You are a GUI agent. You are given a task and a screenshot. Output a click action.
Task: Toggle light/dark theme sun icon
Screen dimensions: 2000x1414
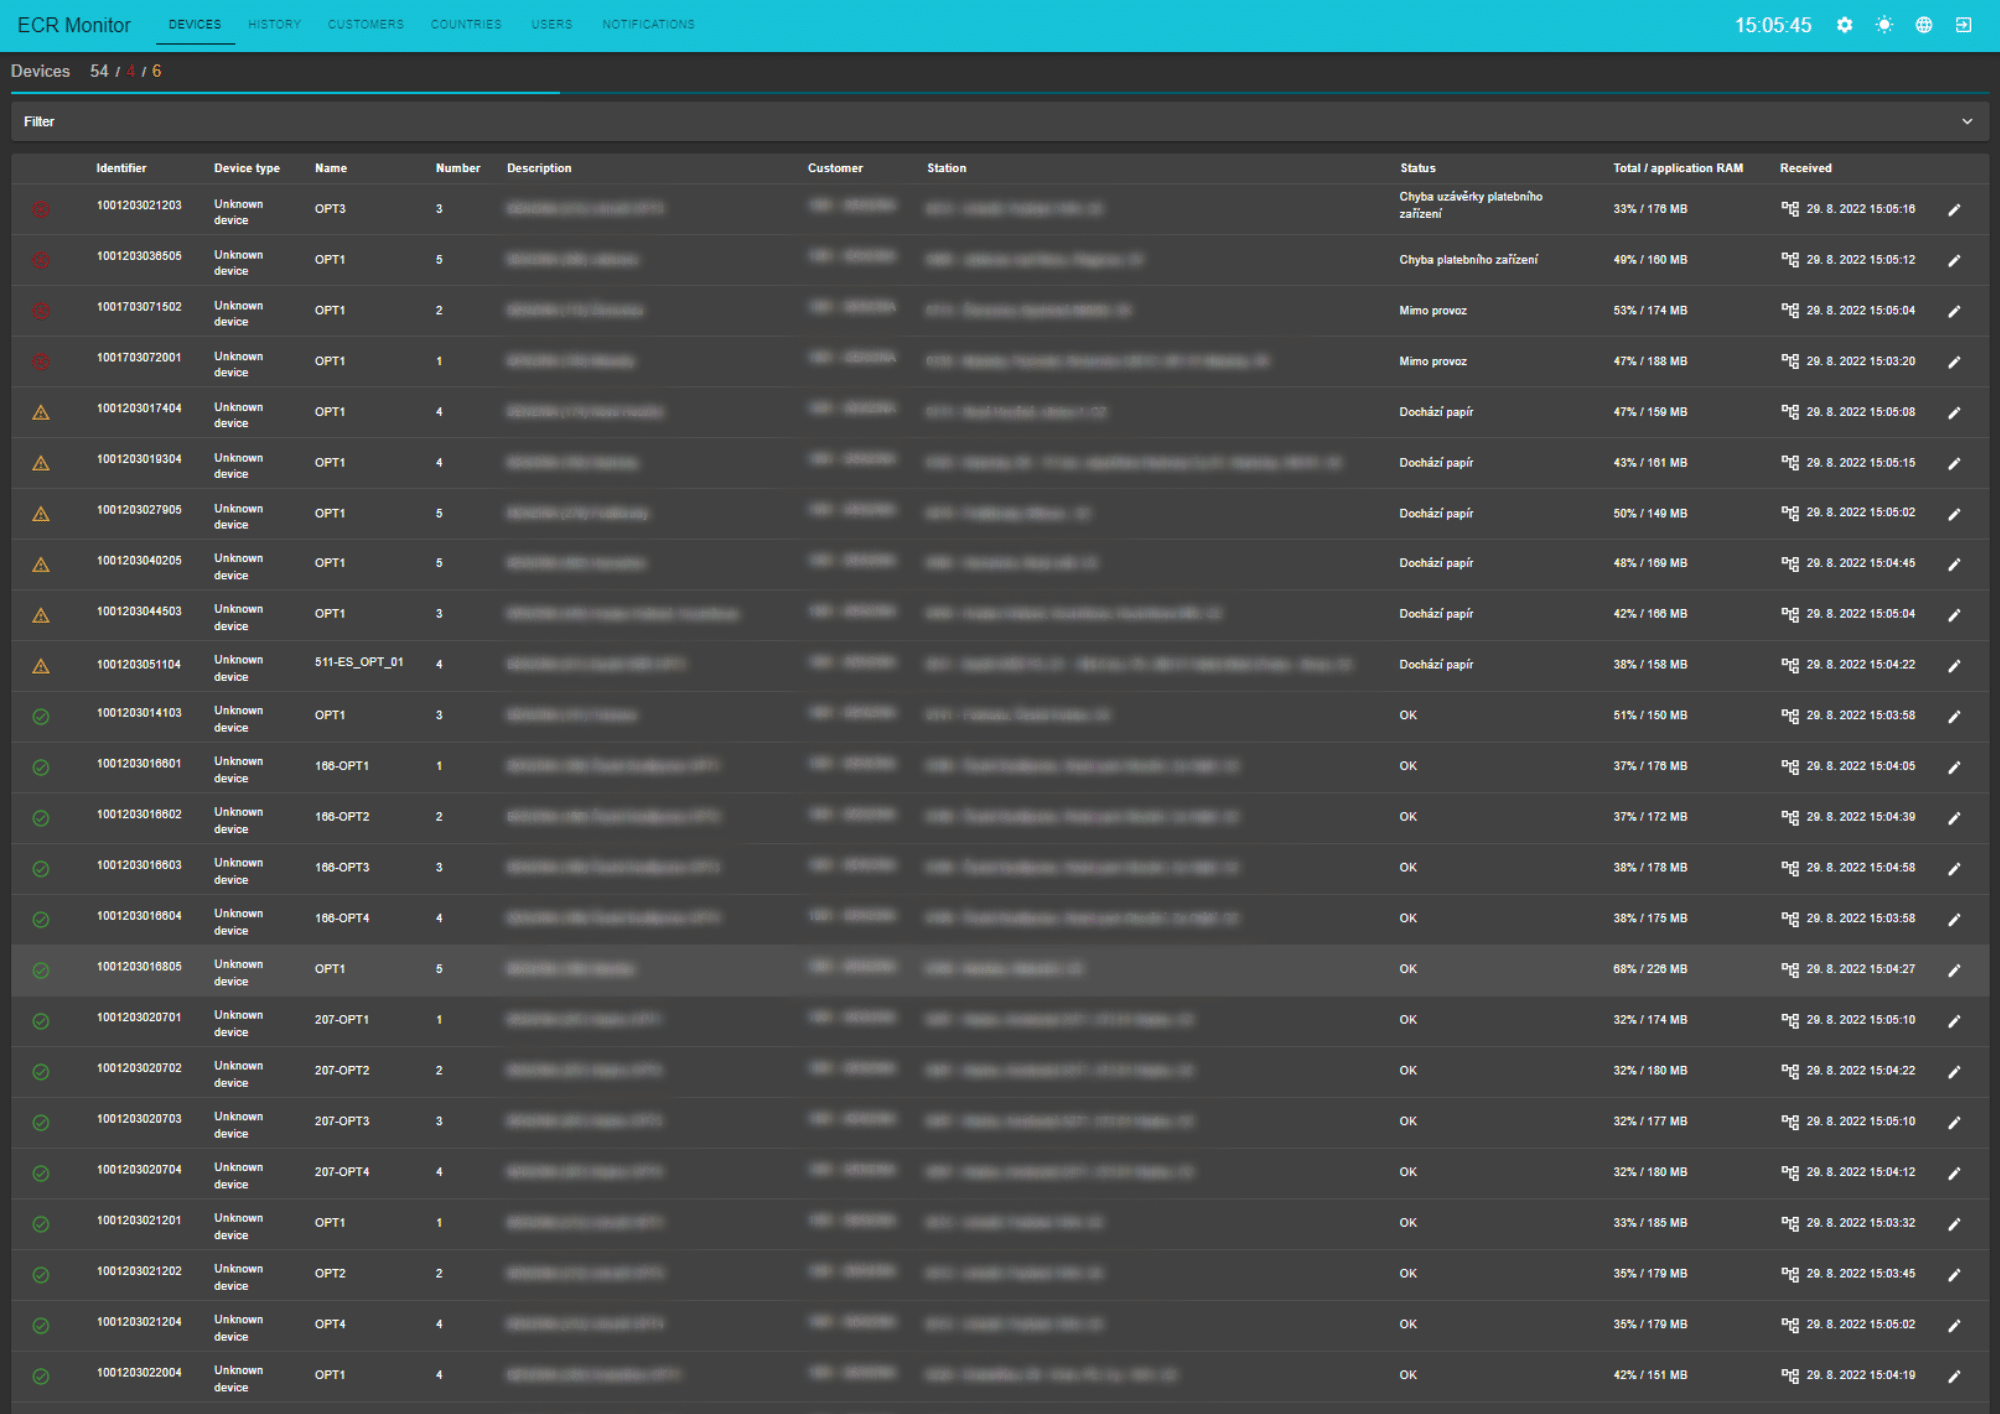coord(1884,25)
